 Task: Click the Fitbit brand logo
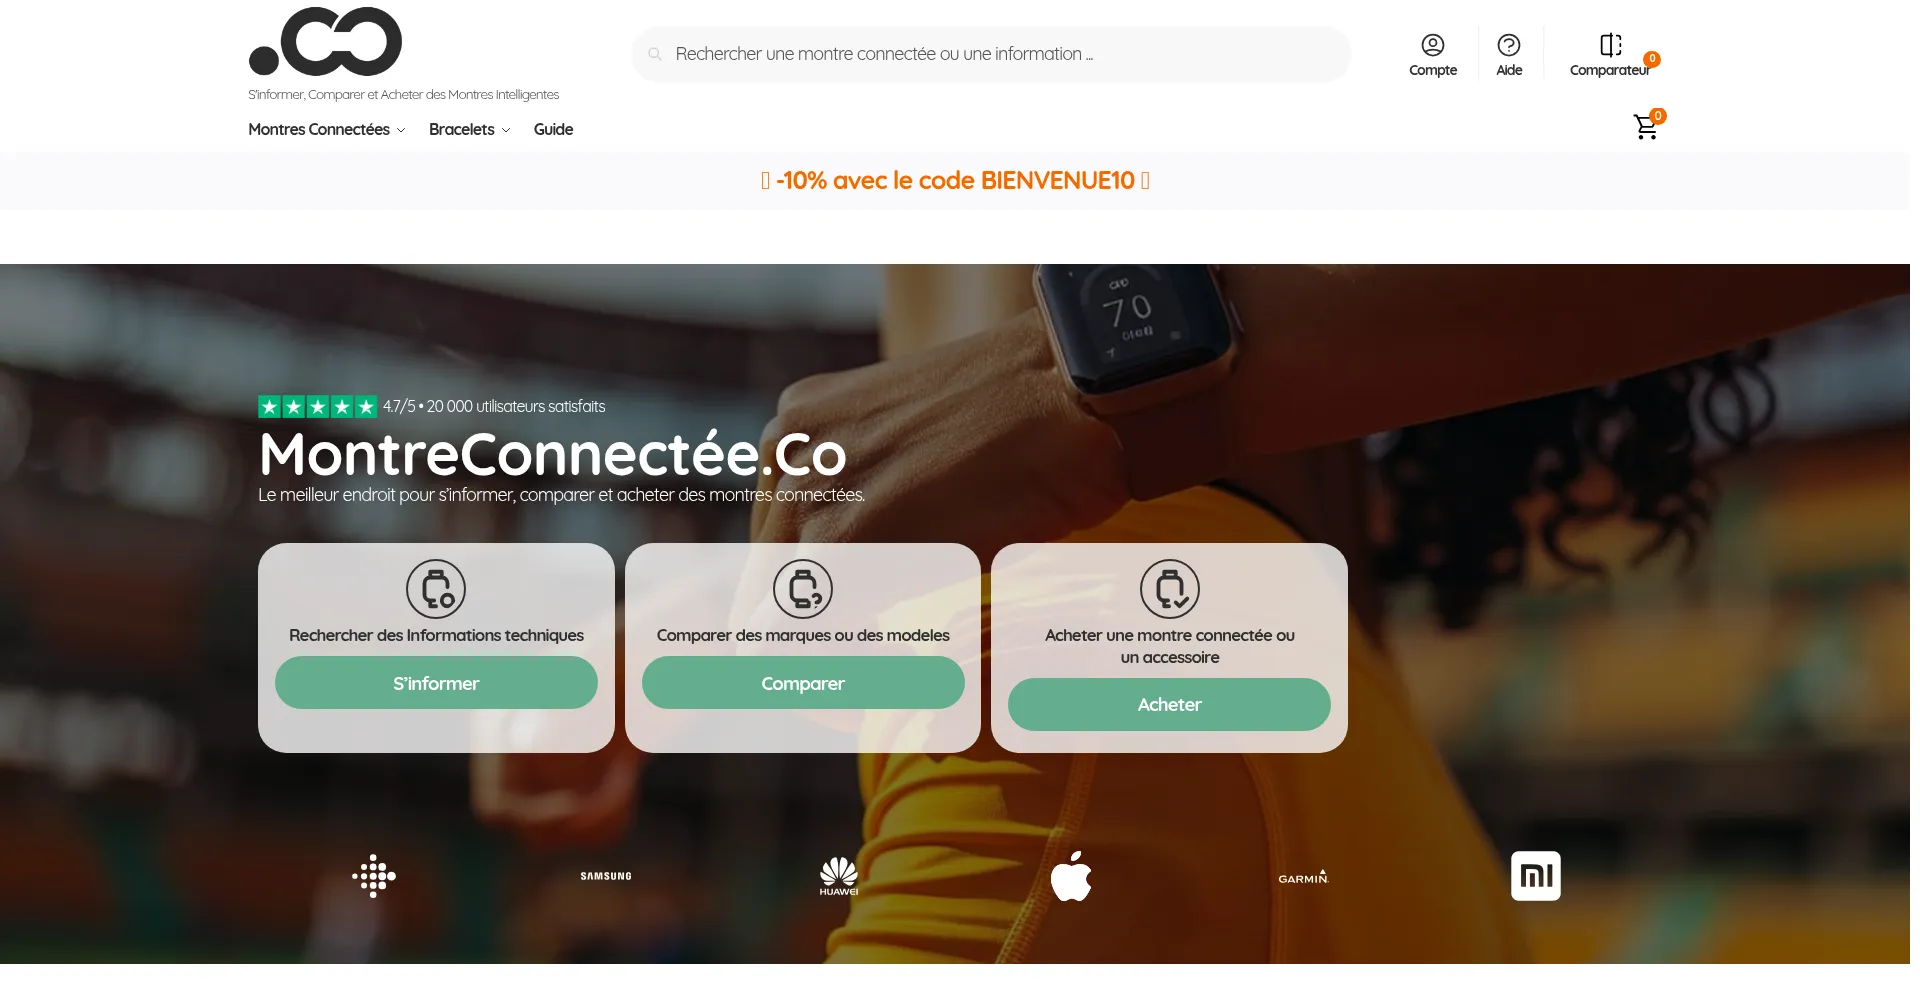[374, 876]
